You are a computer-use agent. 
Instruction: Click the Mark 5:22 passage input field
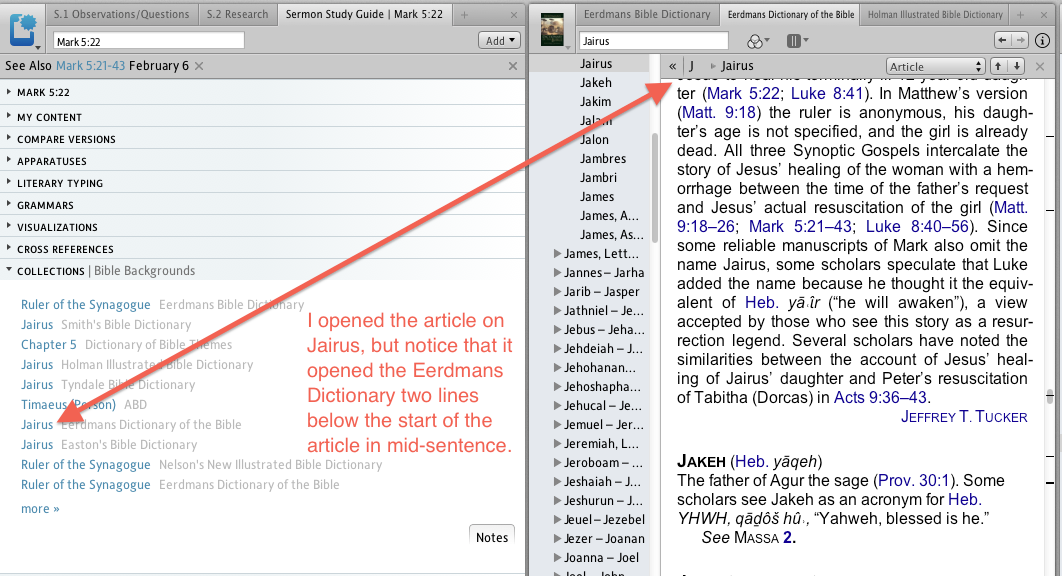coord(148,41)
